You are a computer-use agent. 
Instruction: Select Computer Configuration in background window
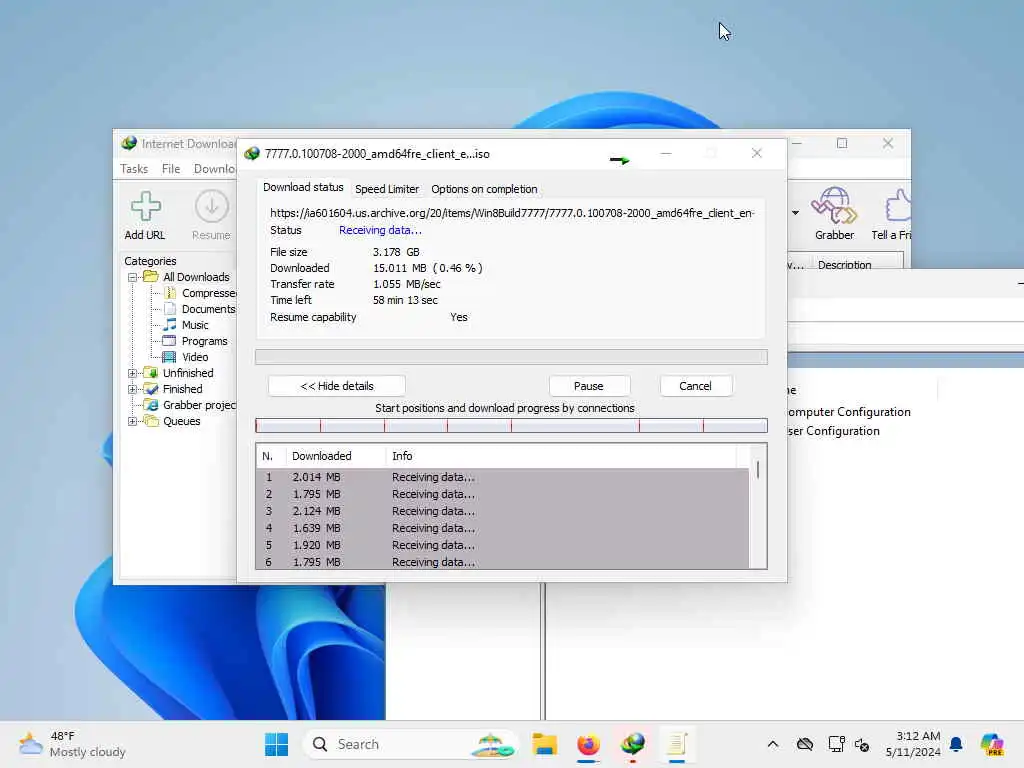pyautogui.click(x=849, y=412)
